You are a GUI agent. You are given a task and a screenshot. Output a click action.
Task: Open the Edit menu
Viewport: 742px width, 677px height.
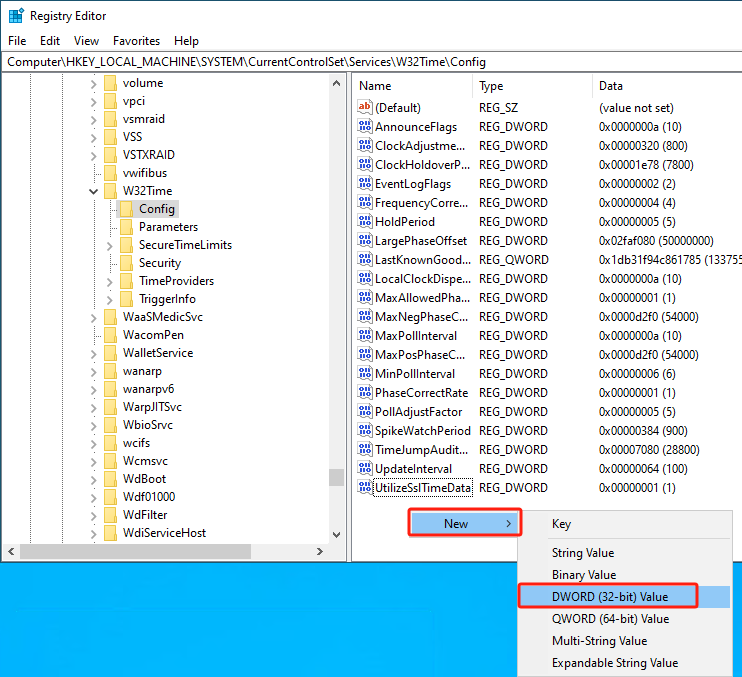click(x=50, y=41)
